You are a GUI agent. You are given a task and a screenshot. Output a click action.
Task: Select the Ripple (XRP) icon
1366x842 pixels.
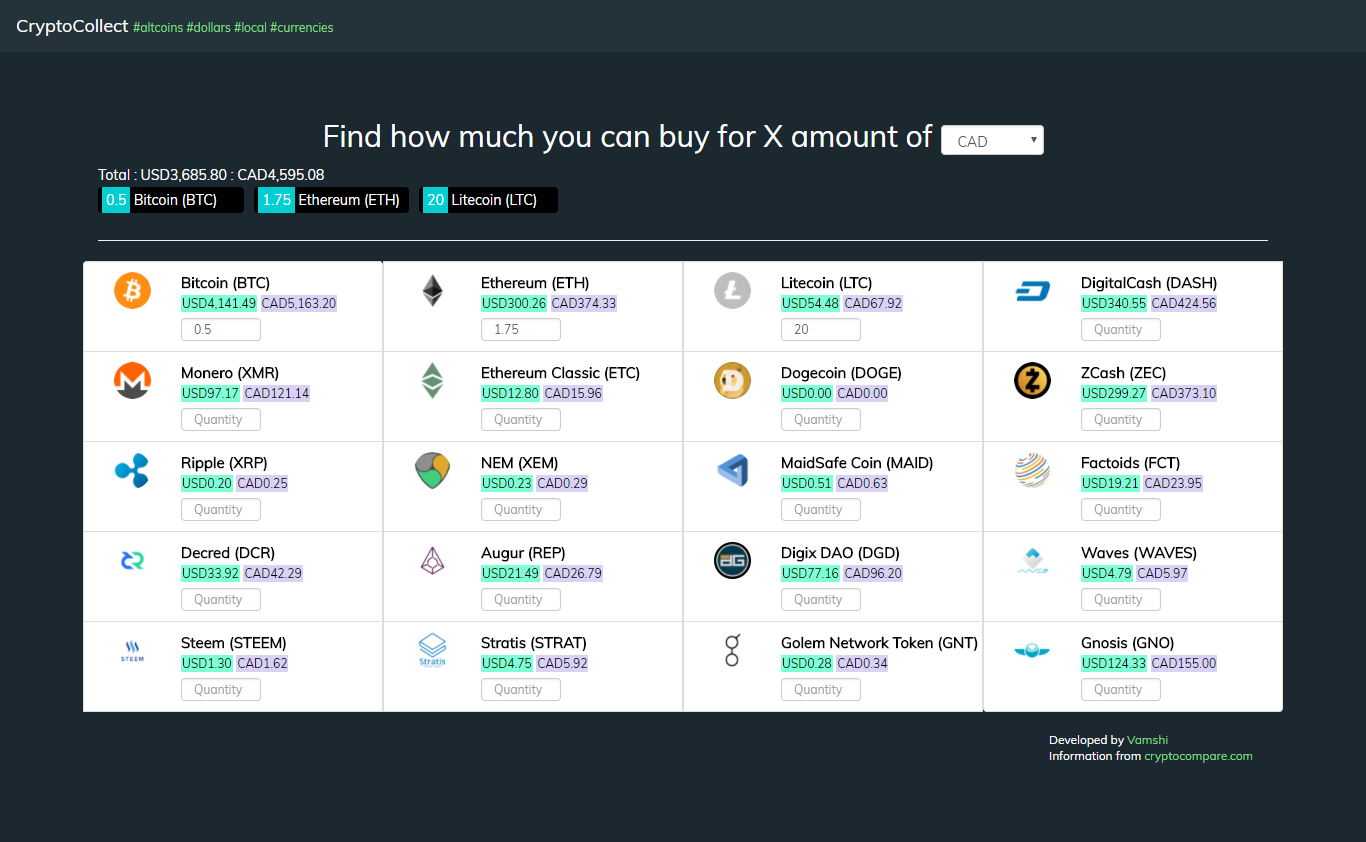132,470
